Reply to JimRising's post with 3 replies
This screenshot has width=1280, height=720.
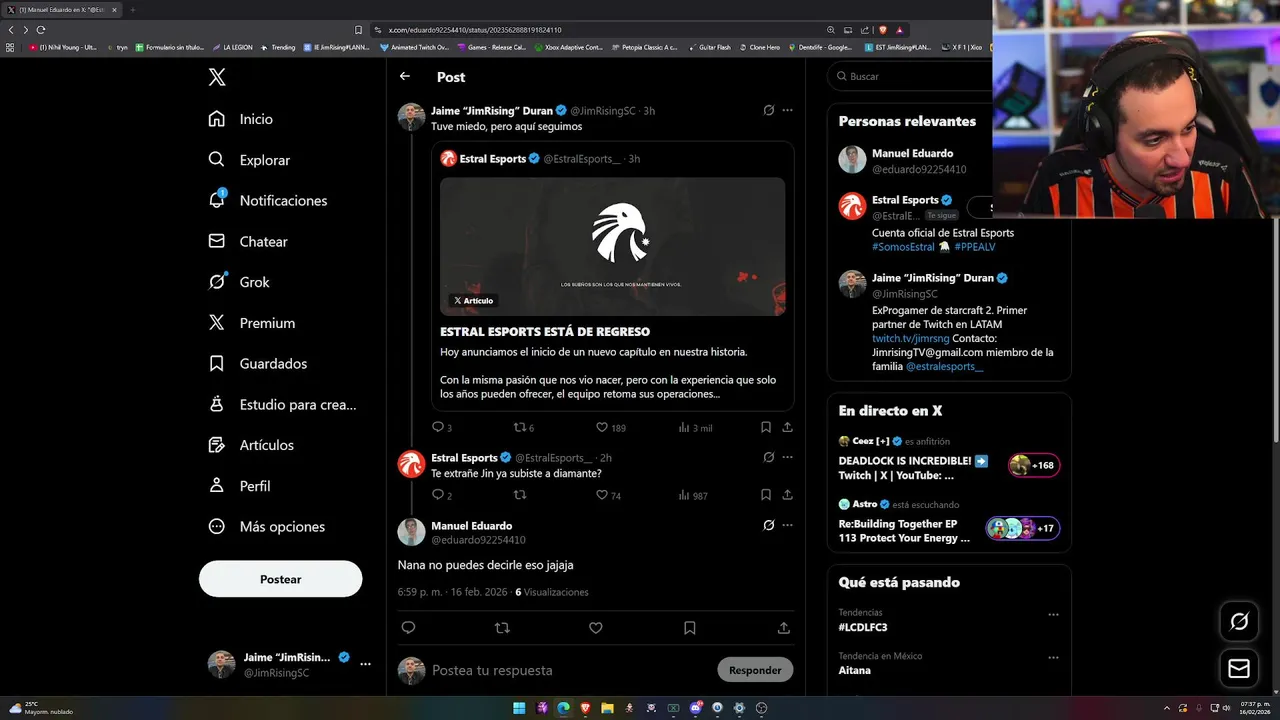[x=442, y=427]
